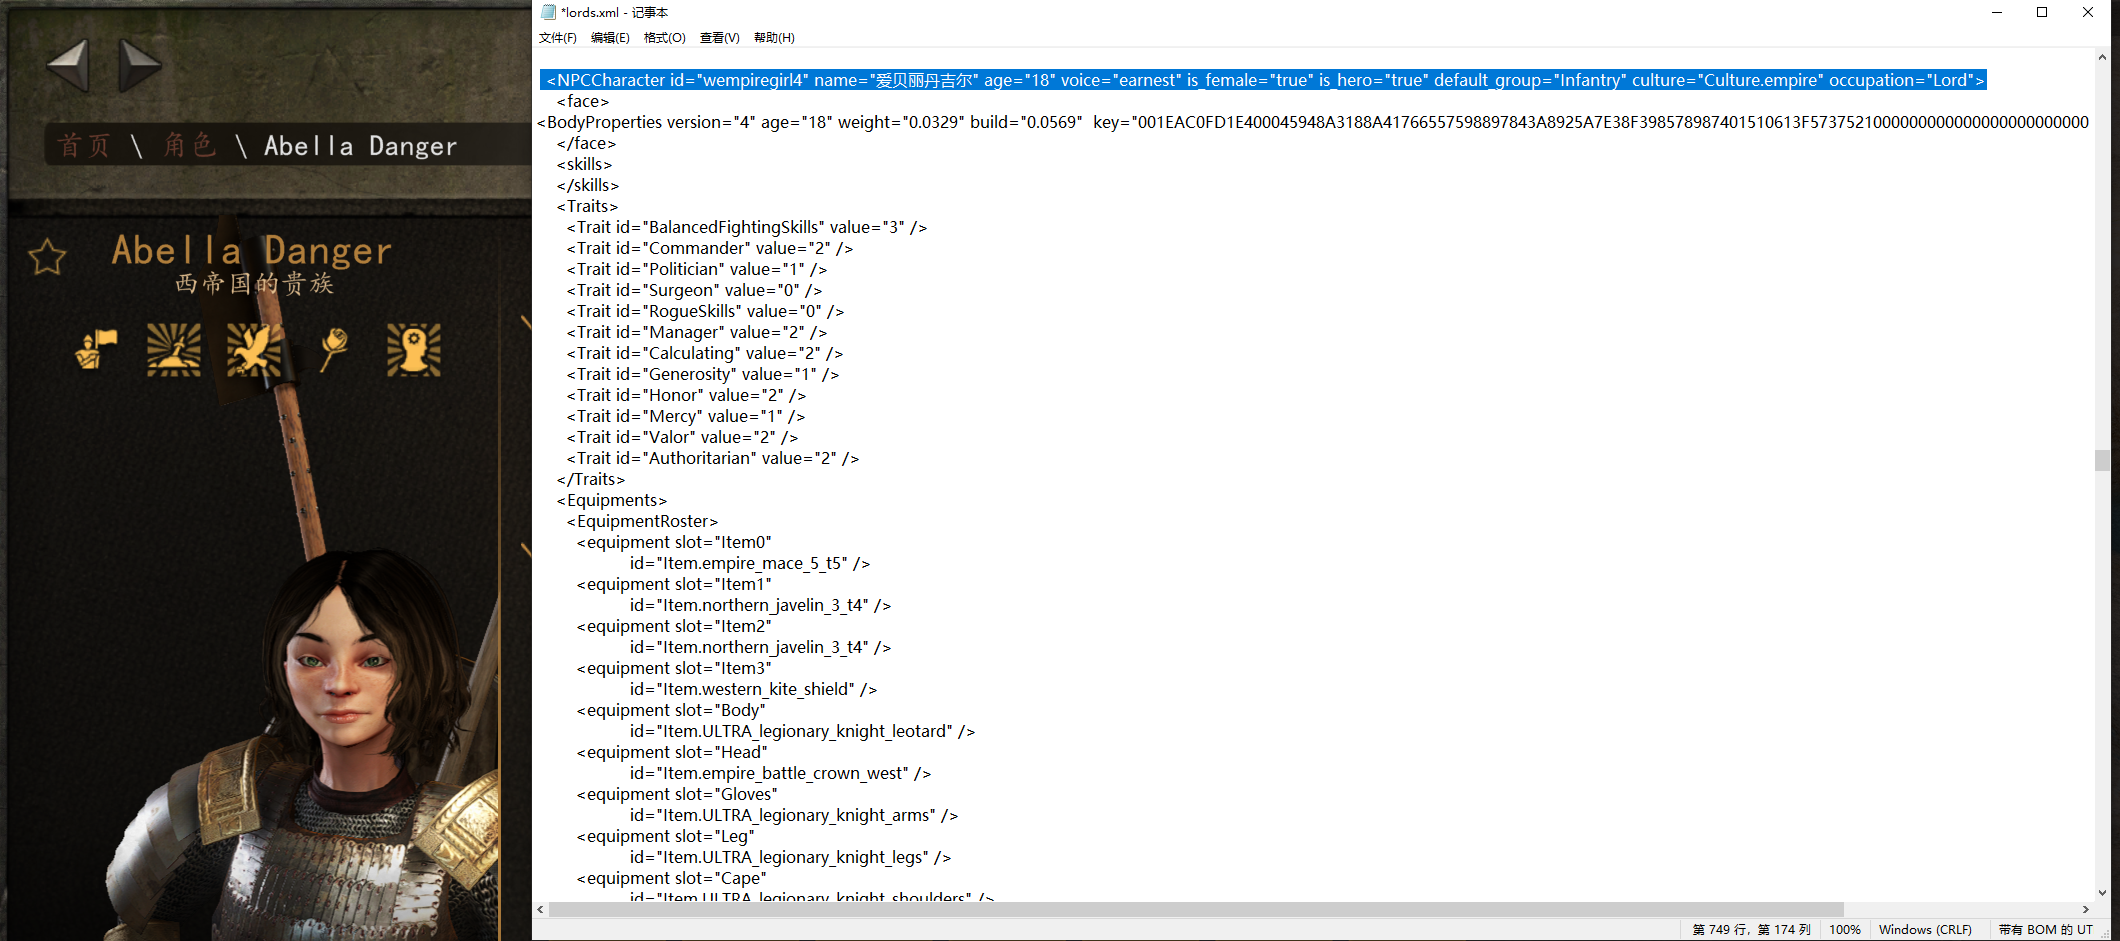Click the Item.western_kite_shield id line

coord(753,689)
